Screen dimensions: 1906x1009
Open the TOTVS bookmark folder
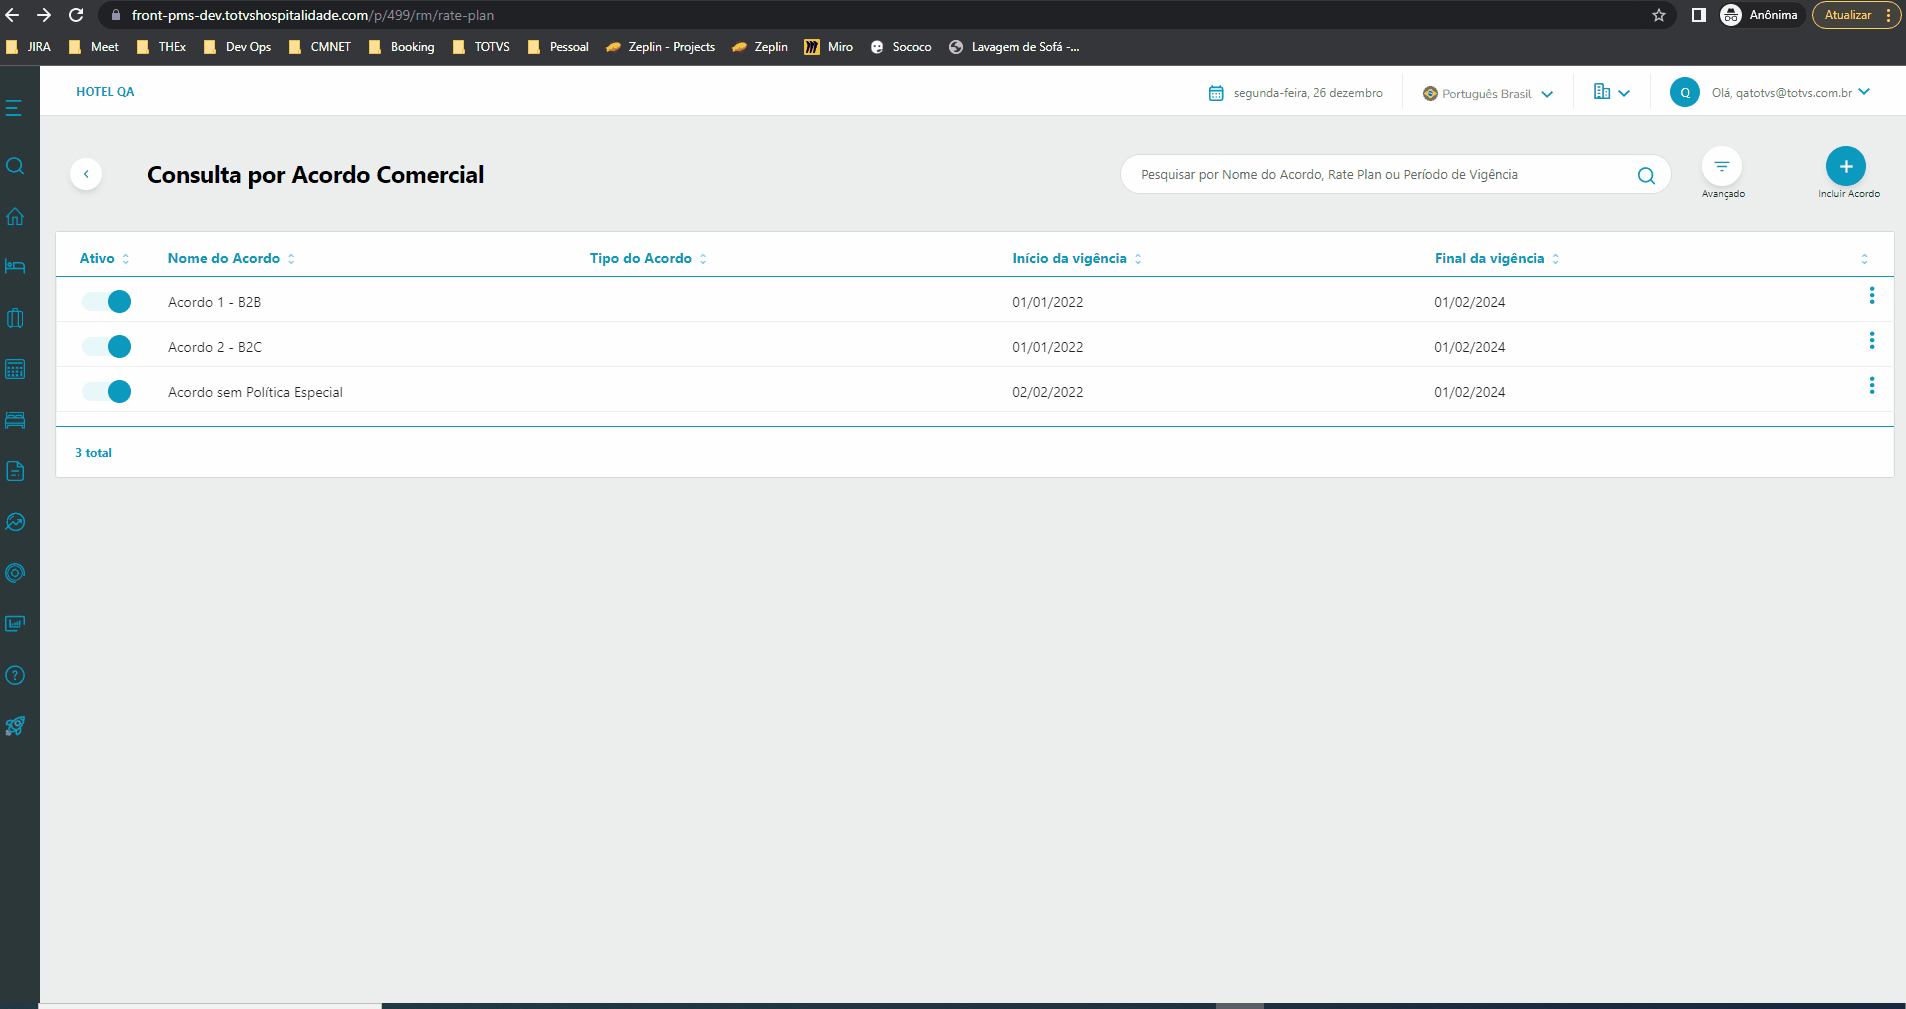(482, 47)
